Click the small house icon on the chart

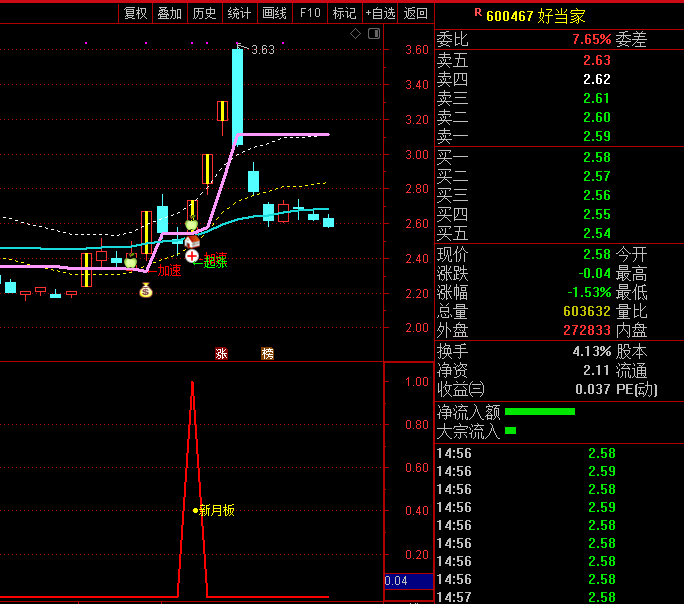coord(192,241)
